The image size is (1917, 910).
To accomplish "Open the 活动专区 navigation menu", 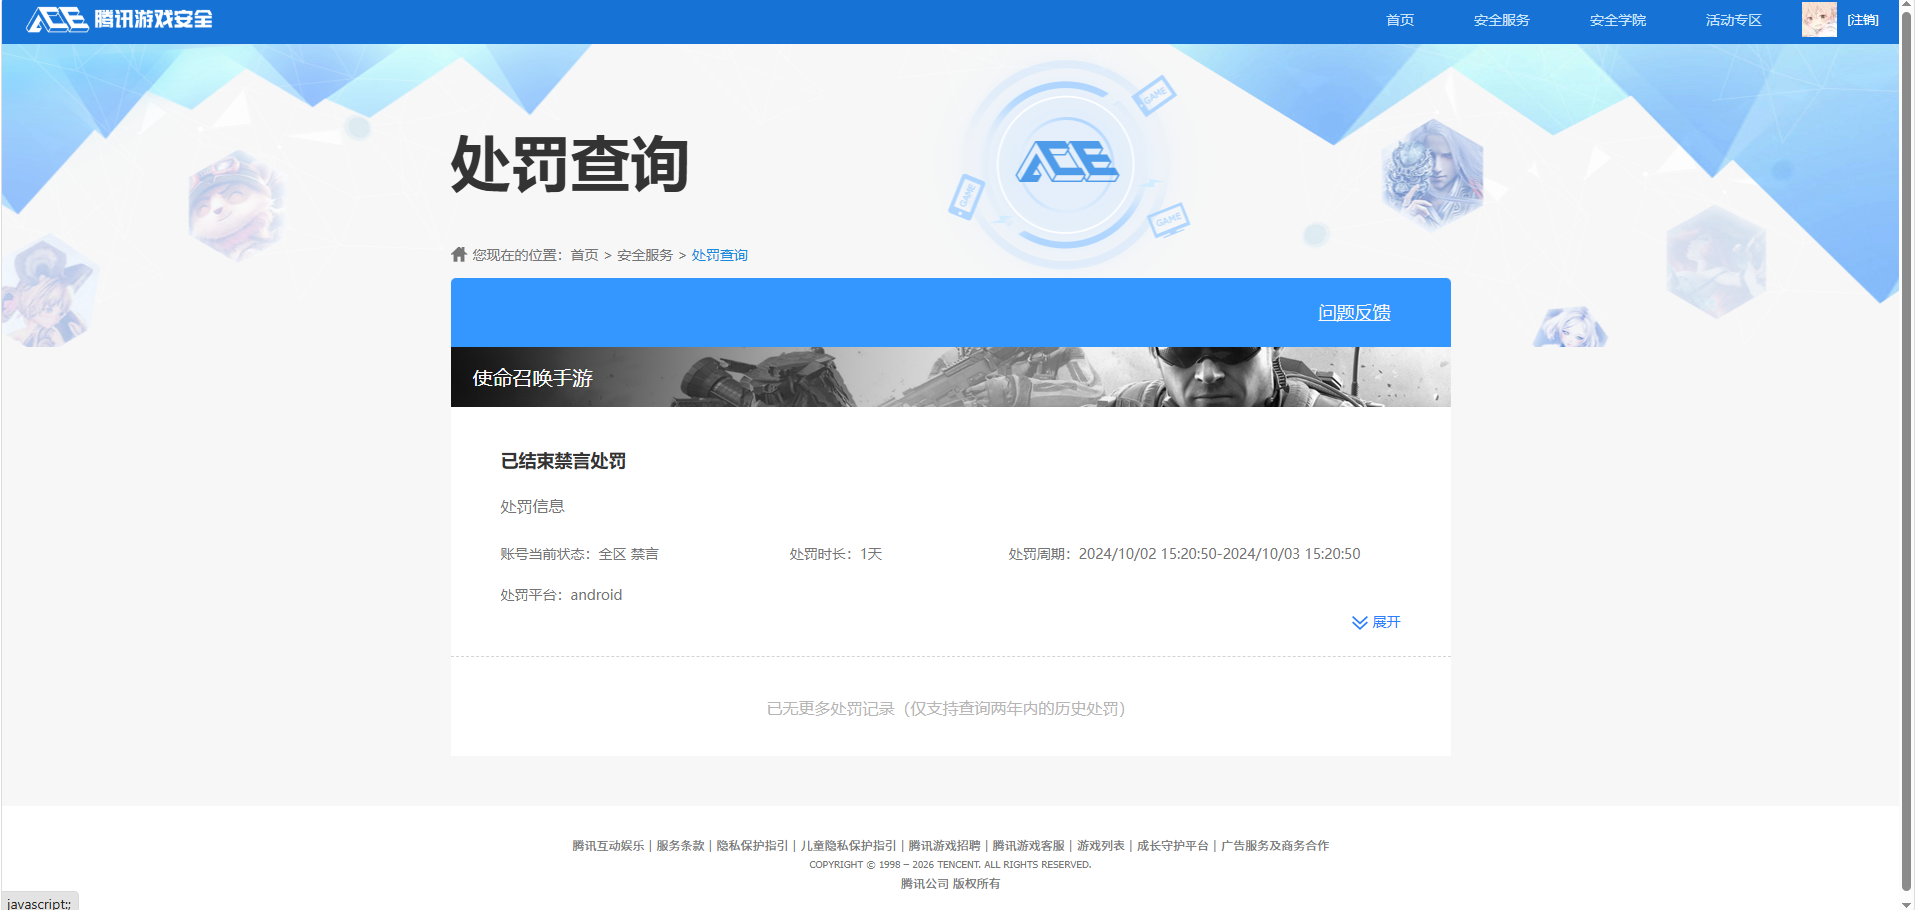I will click(x=1733, y=20).
